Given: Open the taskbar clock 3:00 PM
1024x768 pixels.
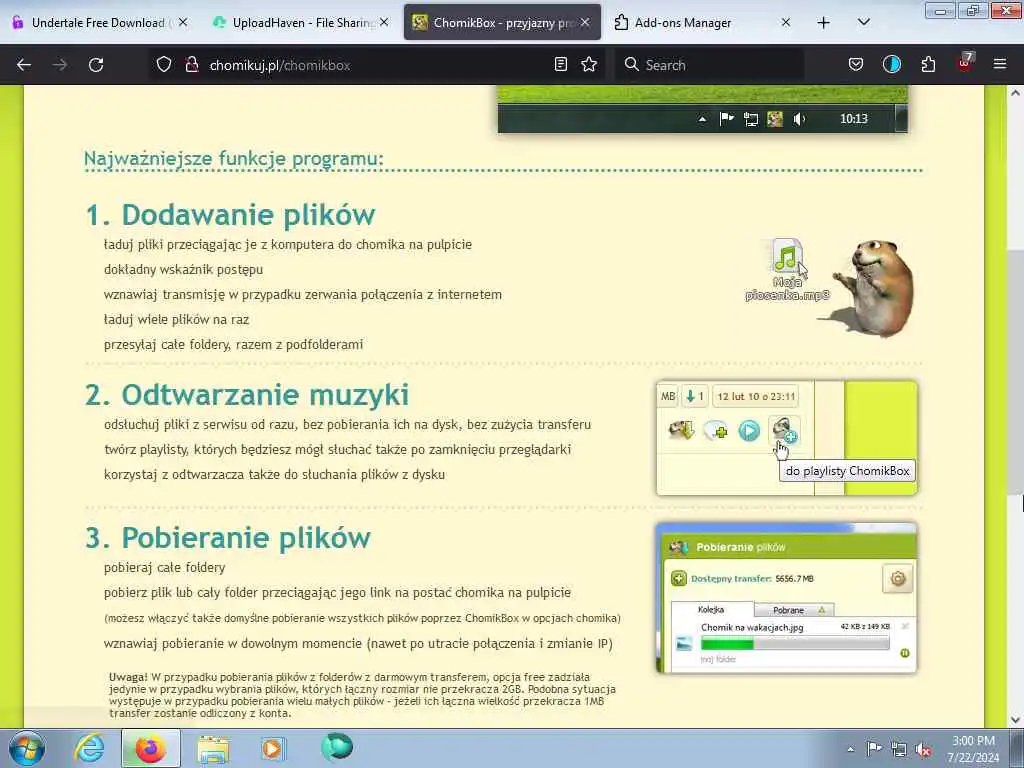Looking at the screenshot, I should coord(974,749).
